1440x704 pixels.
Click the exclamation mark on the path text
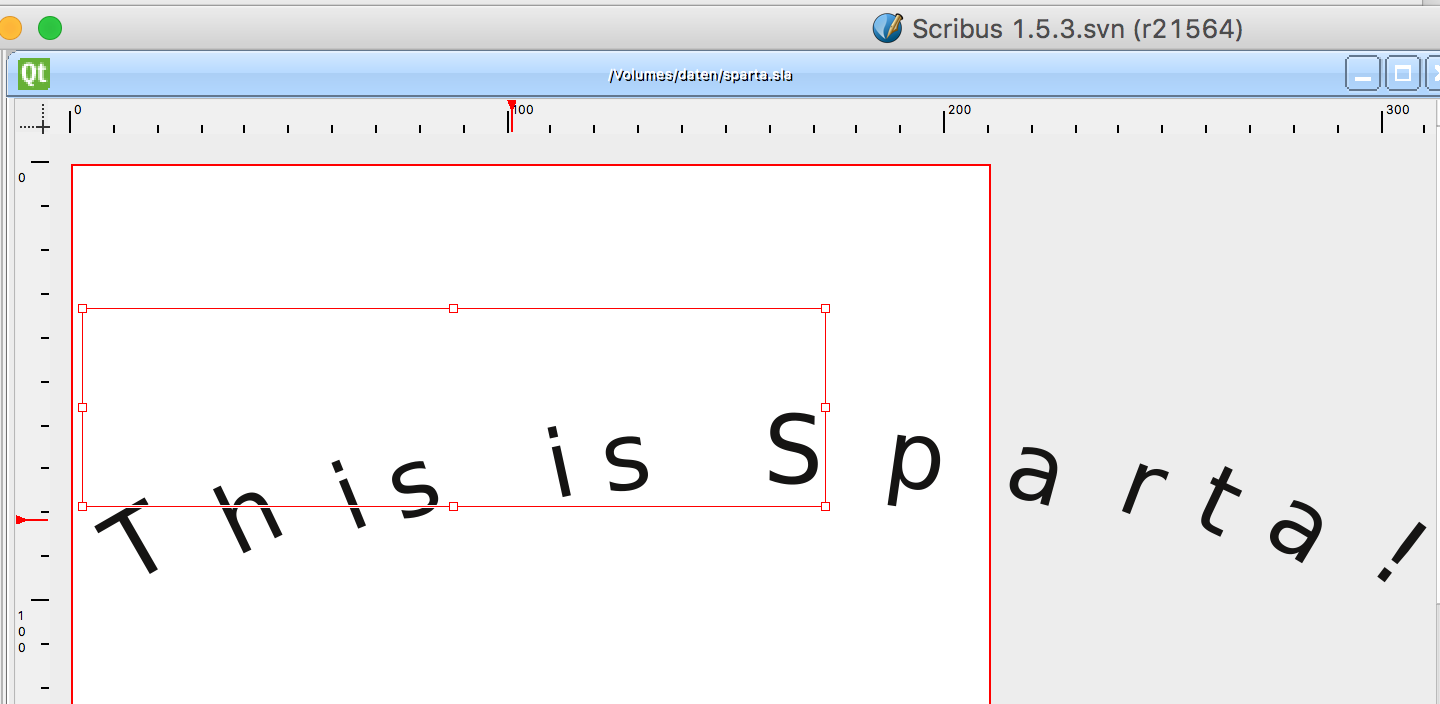(1399, 554)
